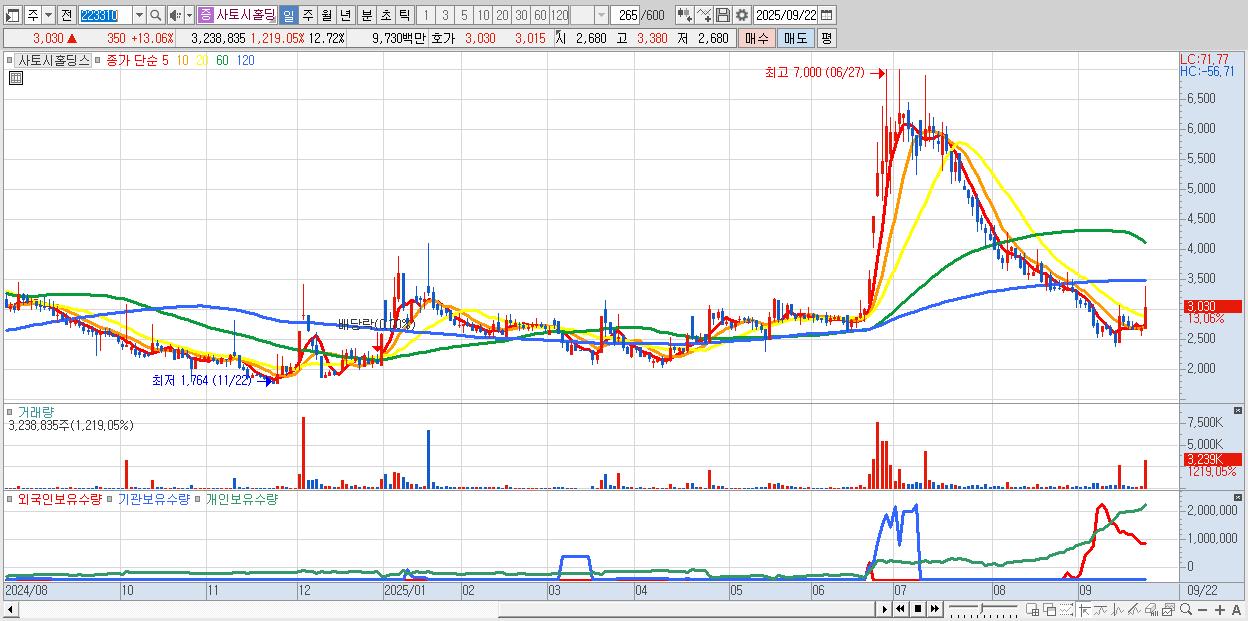Viewport: 1248px width, 621px height.
Task: Close the volume panel with its X
Action: [1238, 411]
